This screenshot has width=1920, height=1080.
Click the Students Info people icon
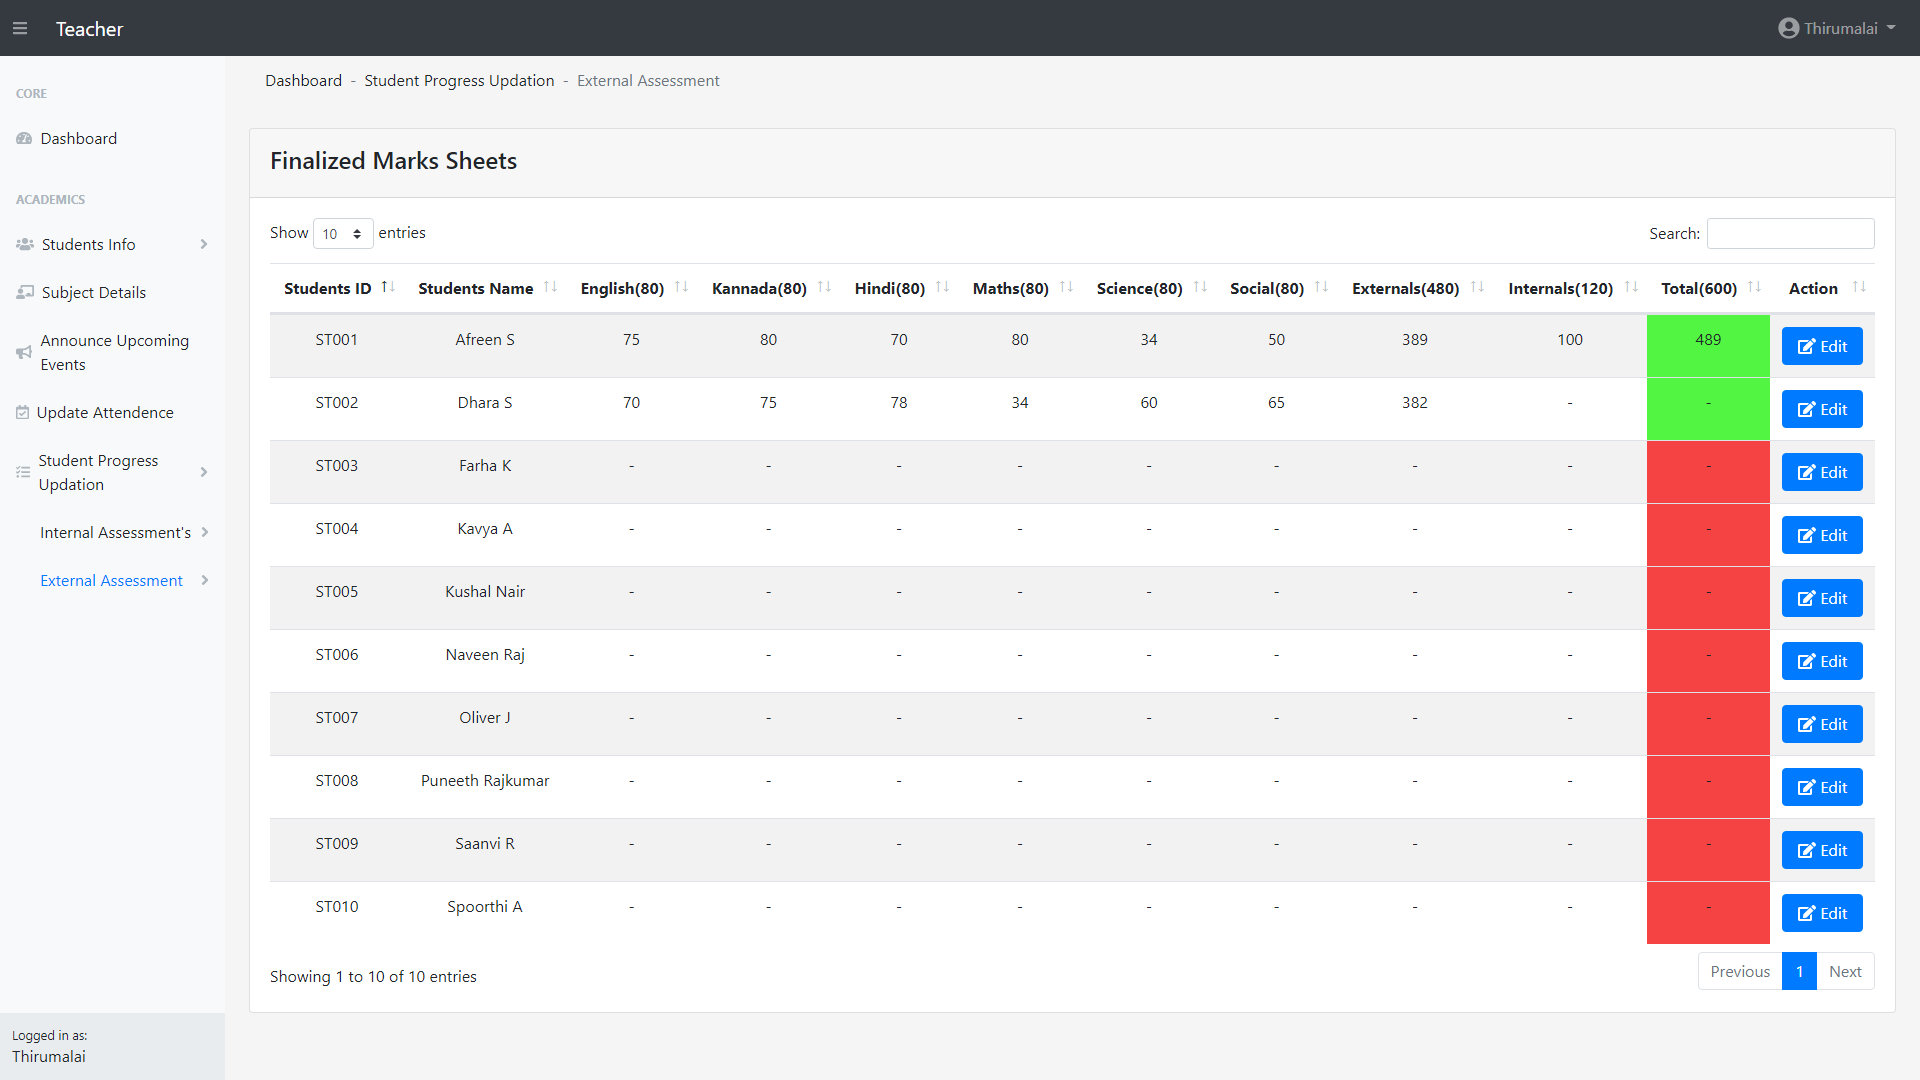click(25, 245)
